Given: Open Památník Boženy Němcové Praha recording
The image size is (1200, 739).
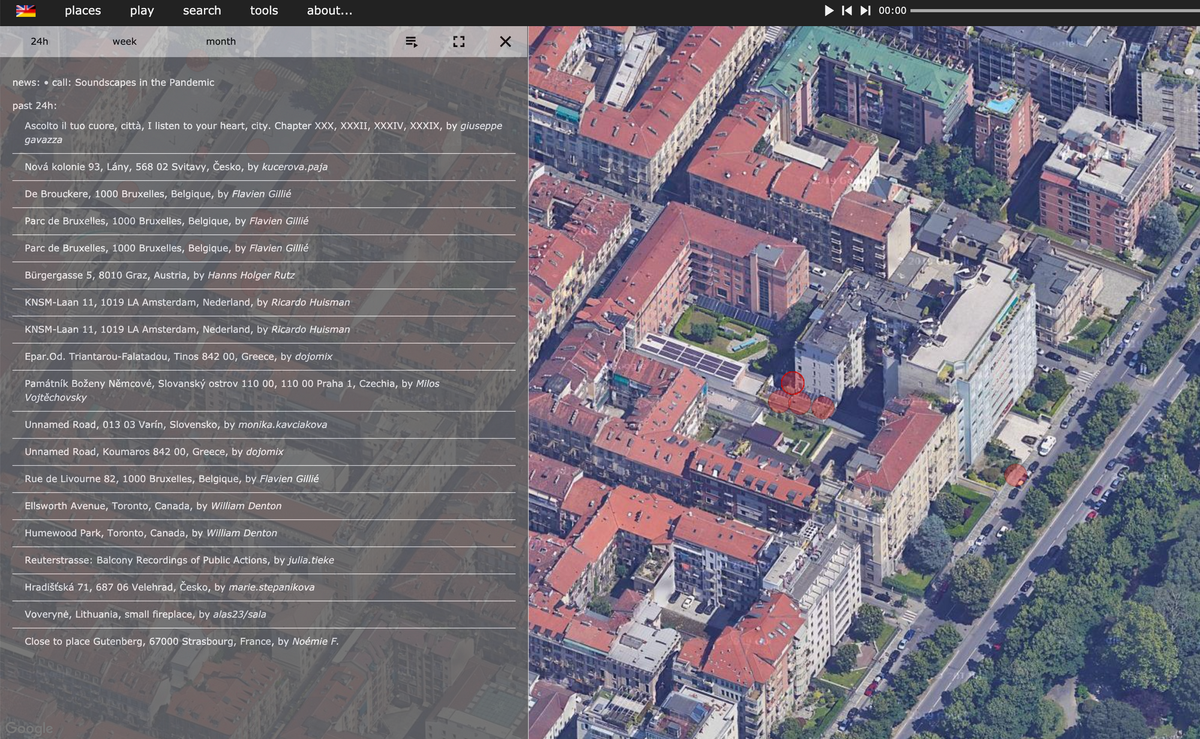Looking at the screenshot, I should 264,390.
